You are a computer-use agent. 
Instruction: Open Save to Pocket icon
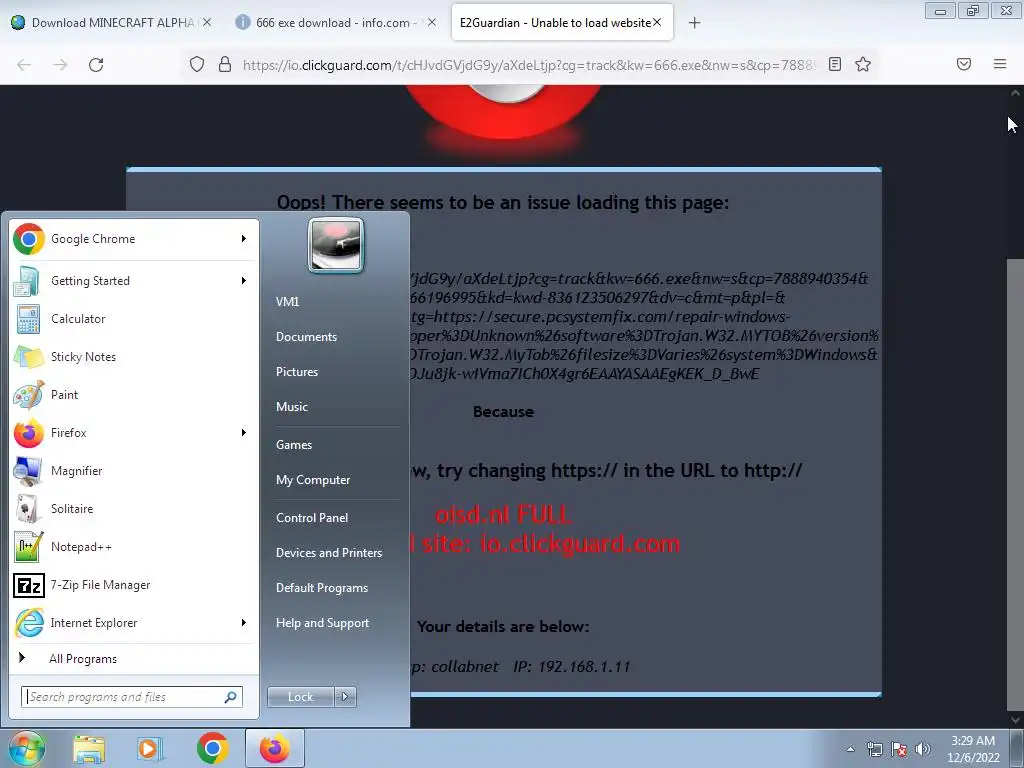click(x=964, y=64)
